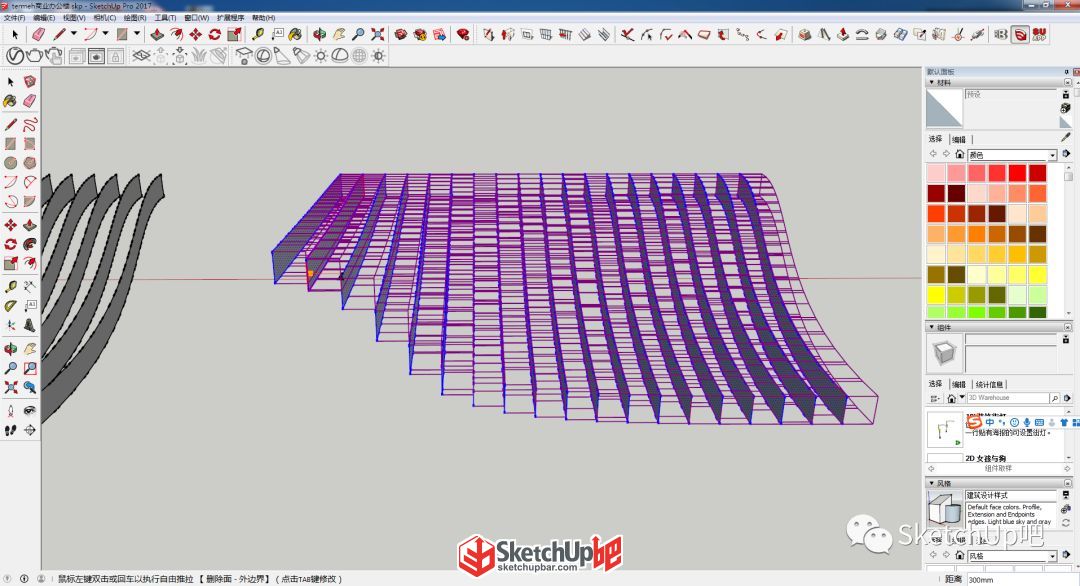Open the Window menu
The image size is (1080, 586).
point(197,18)
